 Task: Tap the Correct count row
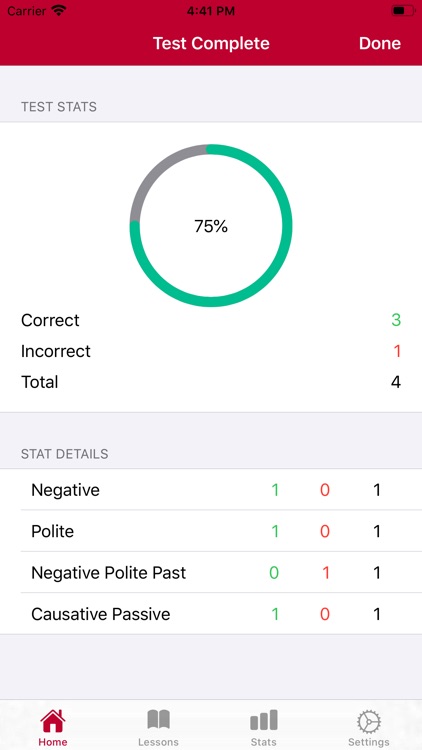pyautogui.click(x=211, y=320)
